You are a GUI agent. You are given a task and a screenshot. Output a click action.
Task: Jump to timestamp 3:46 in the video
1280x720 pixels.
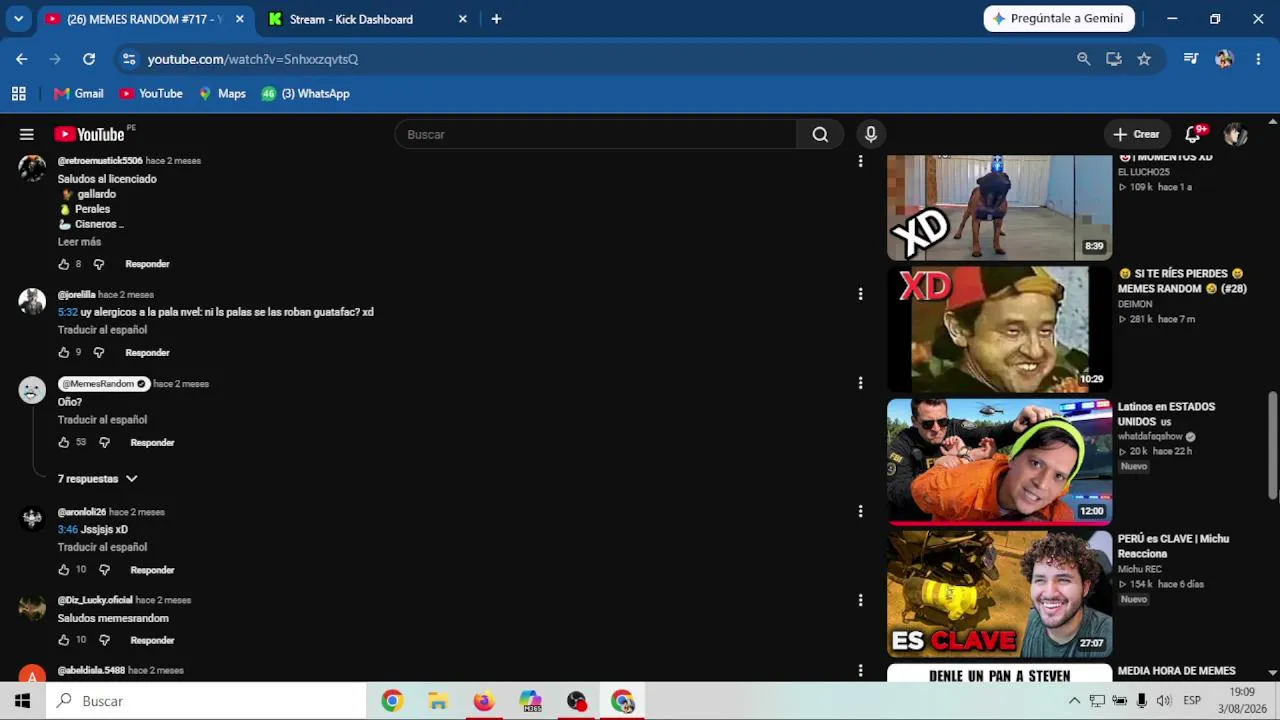point(67,530)
